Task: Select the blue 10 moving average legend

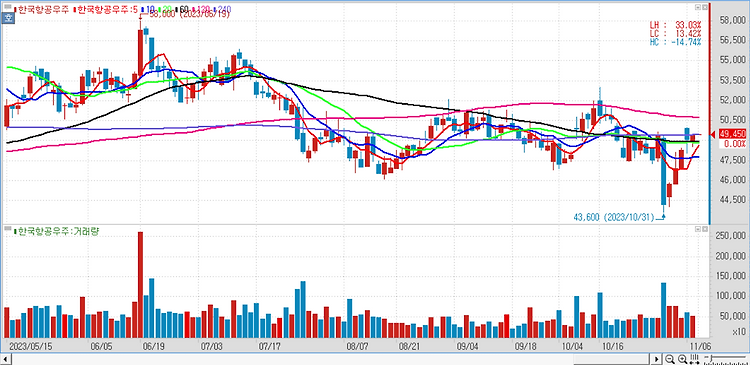Action: coord(148,9)
